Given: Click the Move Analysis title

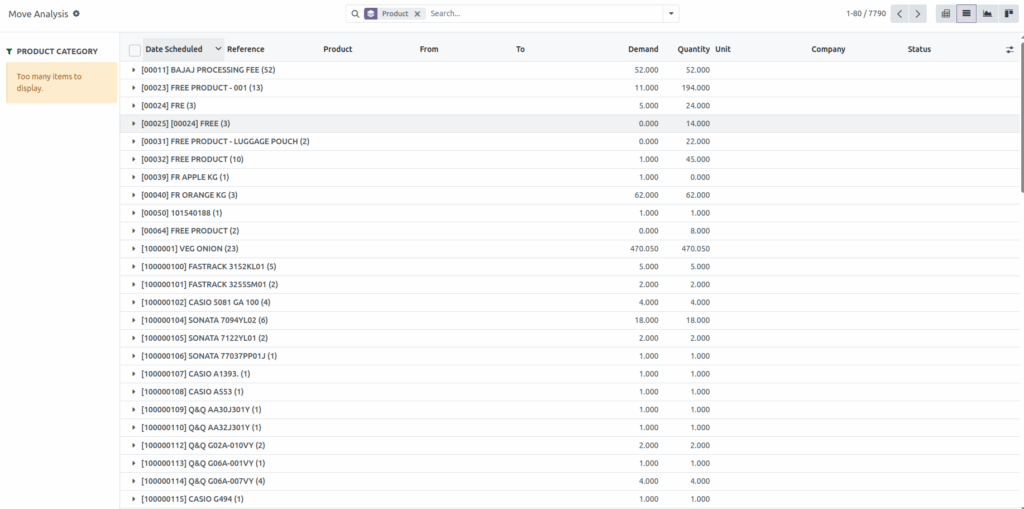Looking at the screenshot, I should tap(38, 14).
